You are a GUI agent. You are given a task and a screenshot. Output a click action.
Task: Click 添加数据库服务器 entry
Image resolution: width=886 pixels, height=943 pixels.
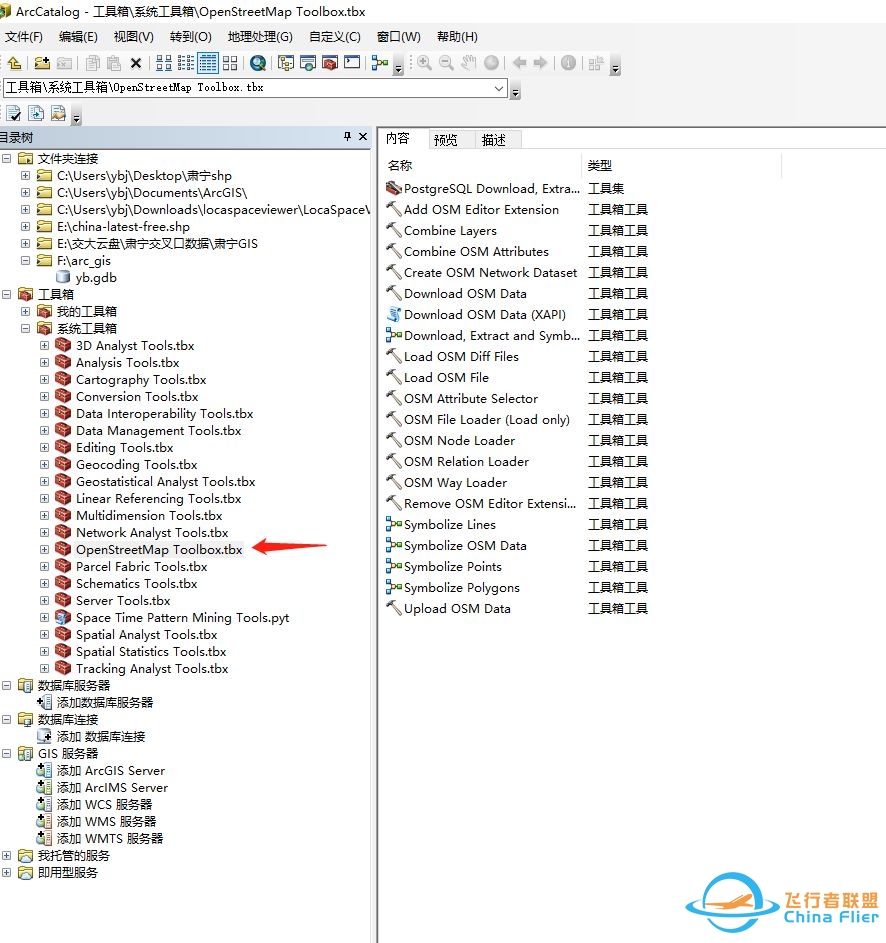coord(105,702)
